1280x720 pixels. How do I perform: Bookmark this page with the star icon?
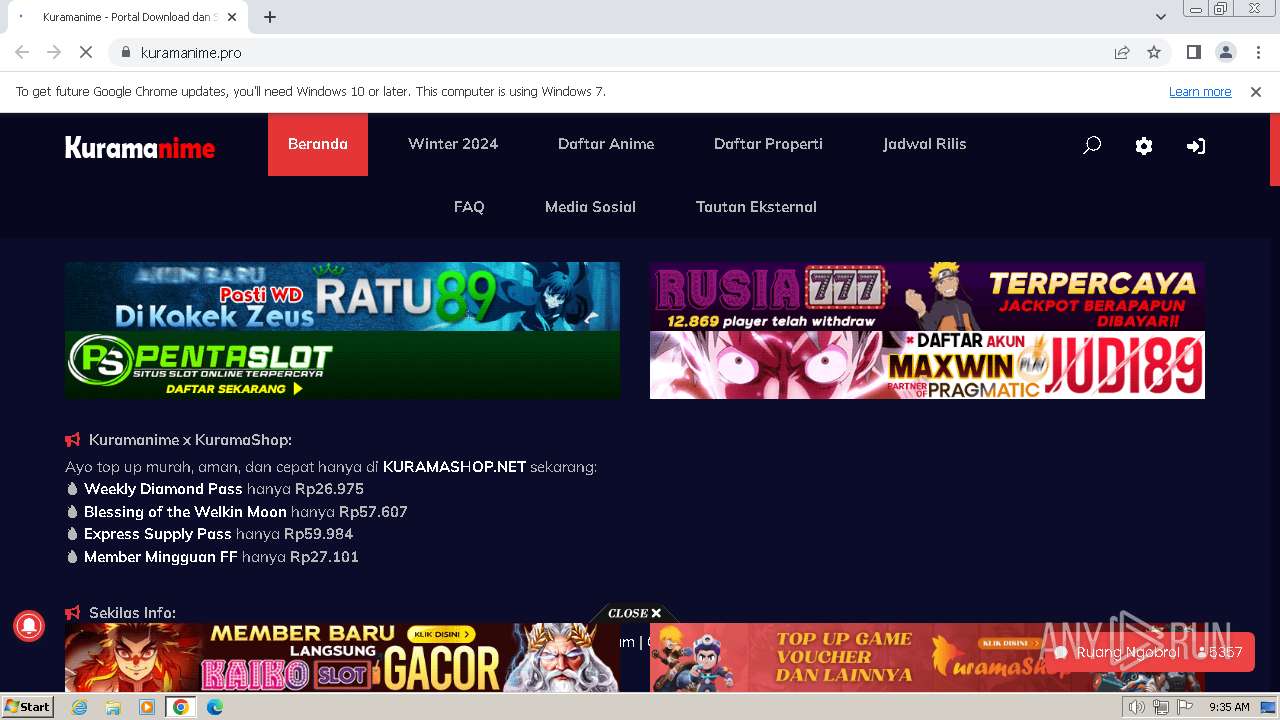[x=1154, y=52]
